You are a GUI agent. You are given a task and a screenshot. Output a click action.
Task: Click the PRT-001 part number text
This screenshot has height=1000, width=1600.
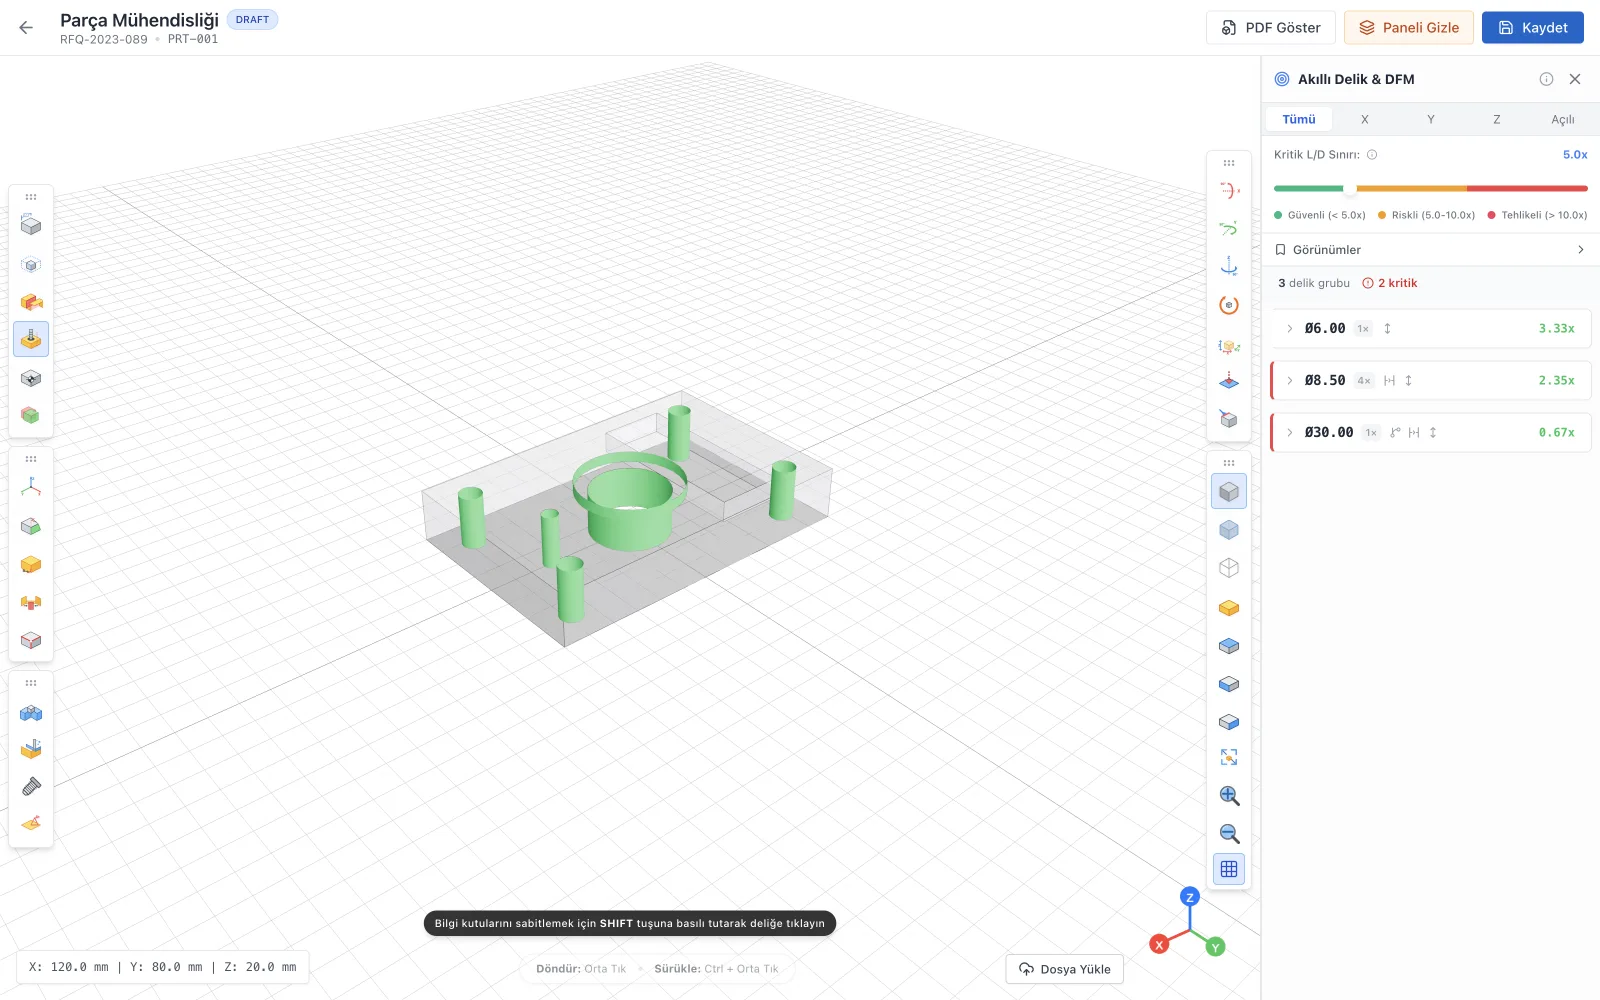tap(193, 40)
